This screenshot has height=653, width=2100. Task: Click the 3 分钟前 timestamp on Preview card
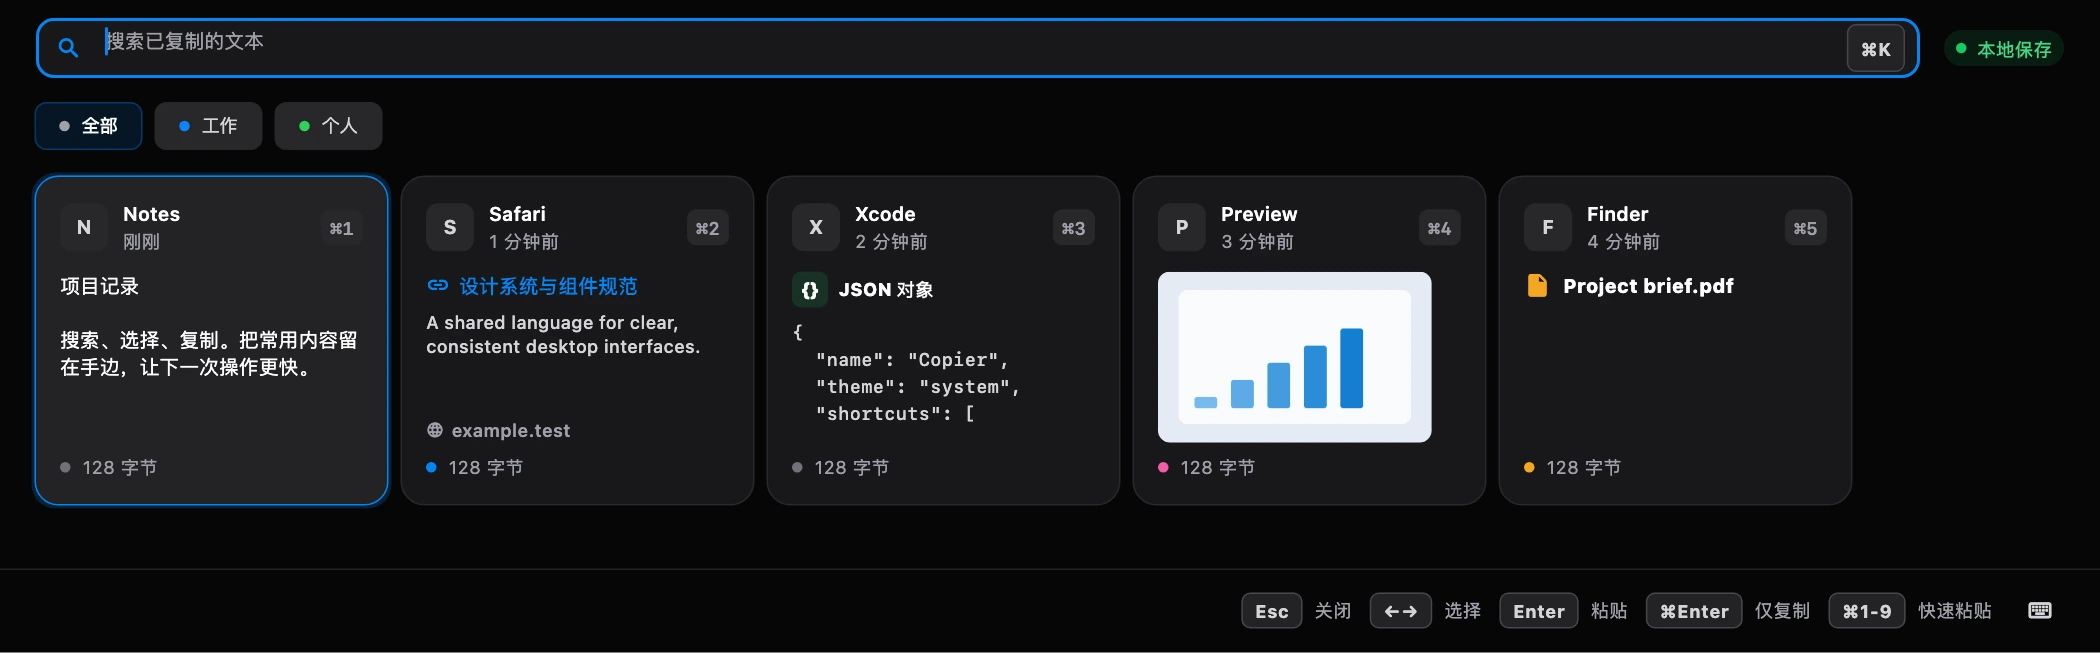point(1257,242)
